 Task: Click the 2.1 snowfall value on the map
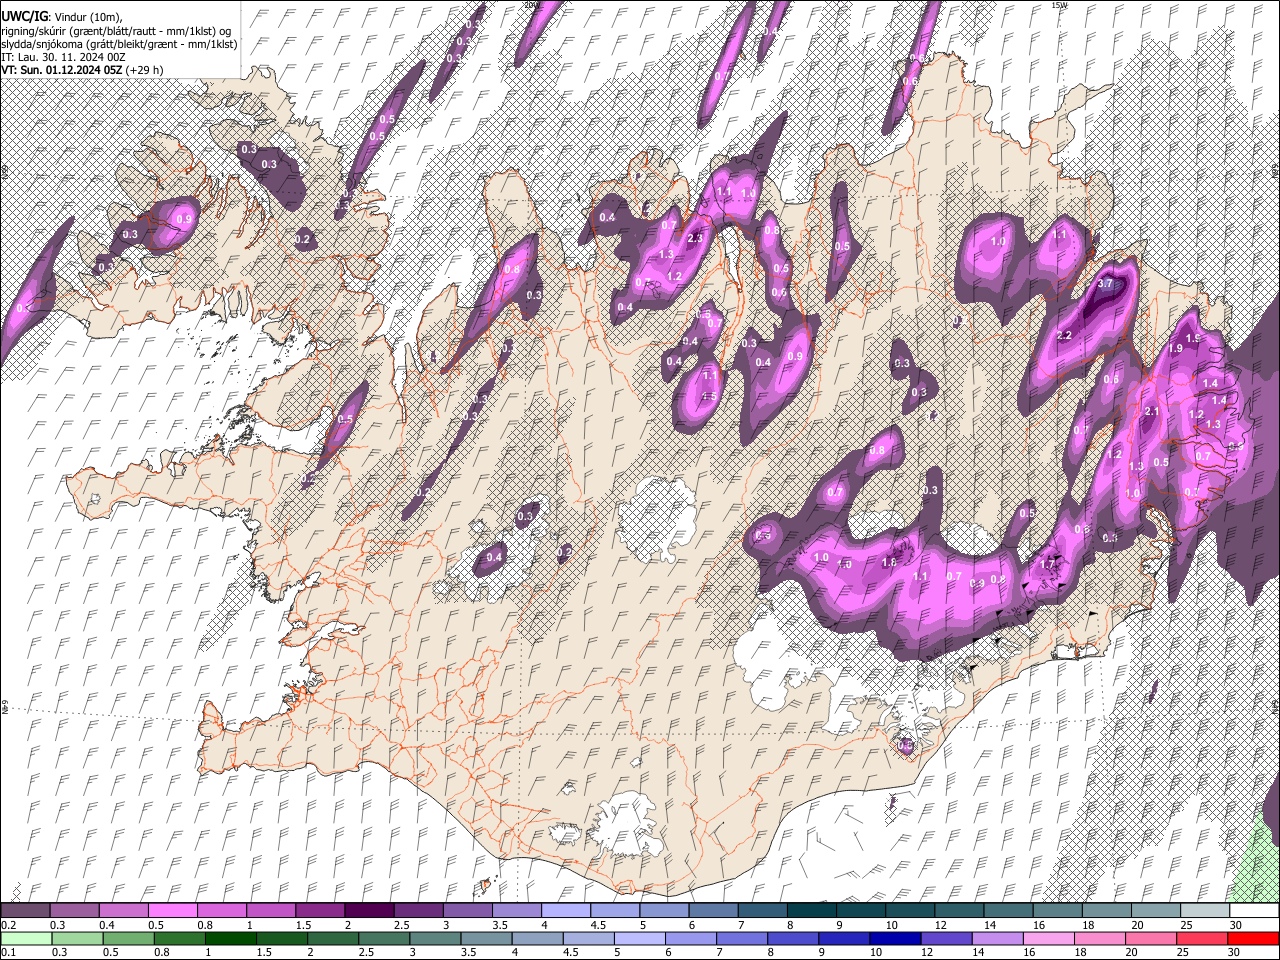(1151, 412)
